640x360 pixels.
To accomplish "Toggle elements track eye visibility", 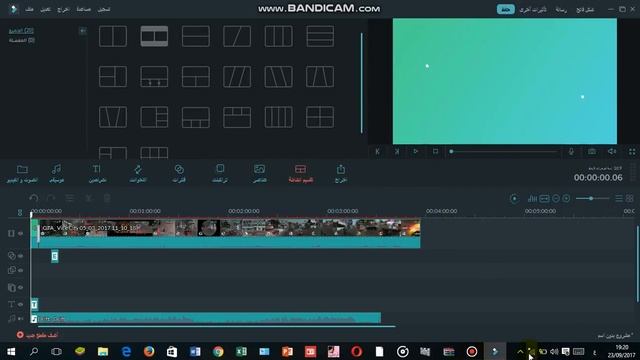I will [20, 287].
